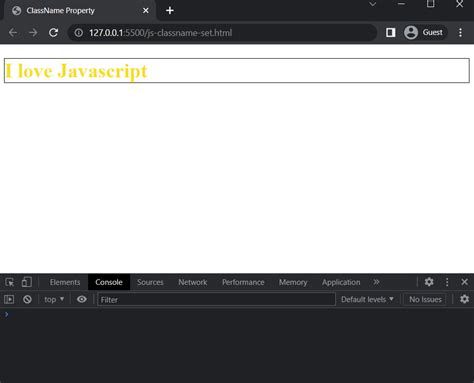Toggle the device toolbar icon
This screenshot has height=383, width=474.
click(27, 282)
